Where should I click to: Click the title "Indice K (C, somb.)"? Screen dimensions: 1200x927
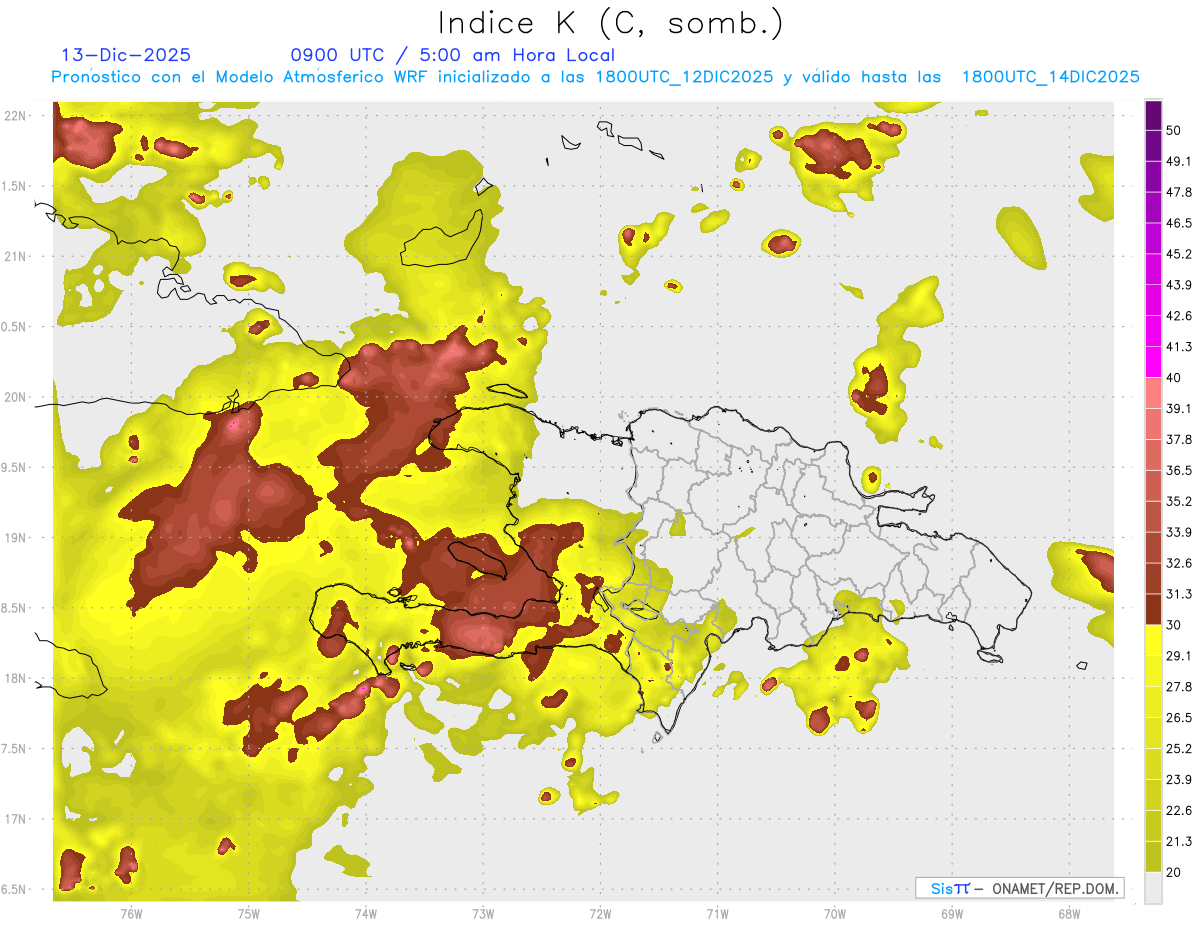click(x=610, y=23)
